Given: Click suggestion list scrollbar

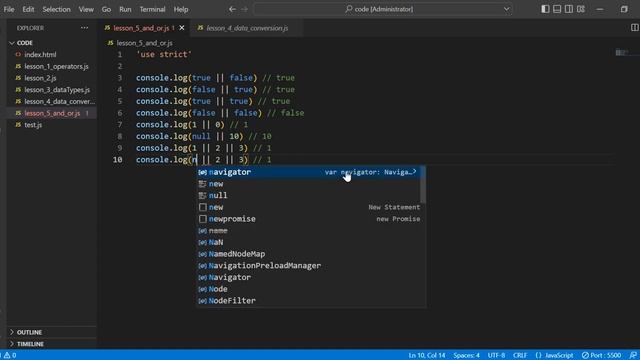Looking at the screenshot, I should tap(422, 184).
